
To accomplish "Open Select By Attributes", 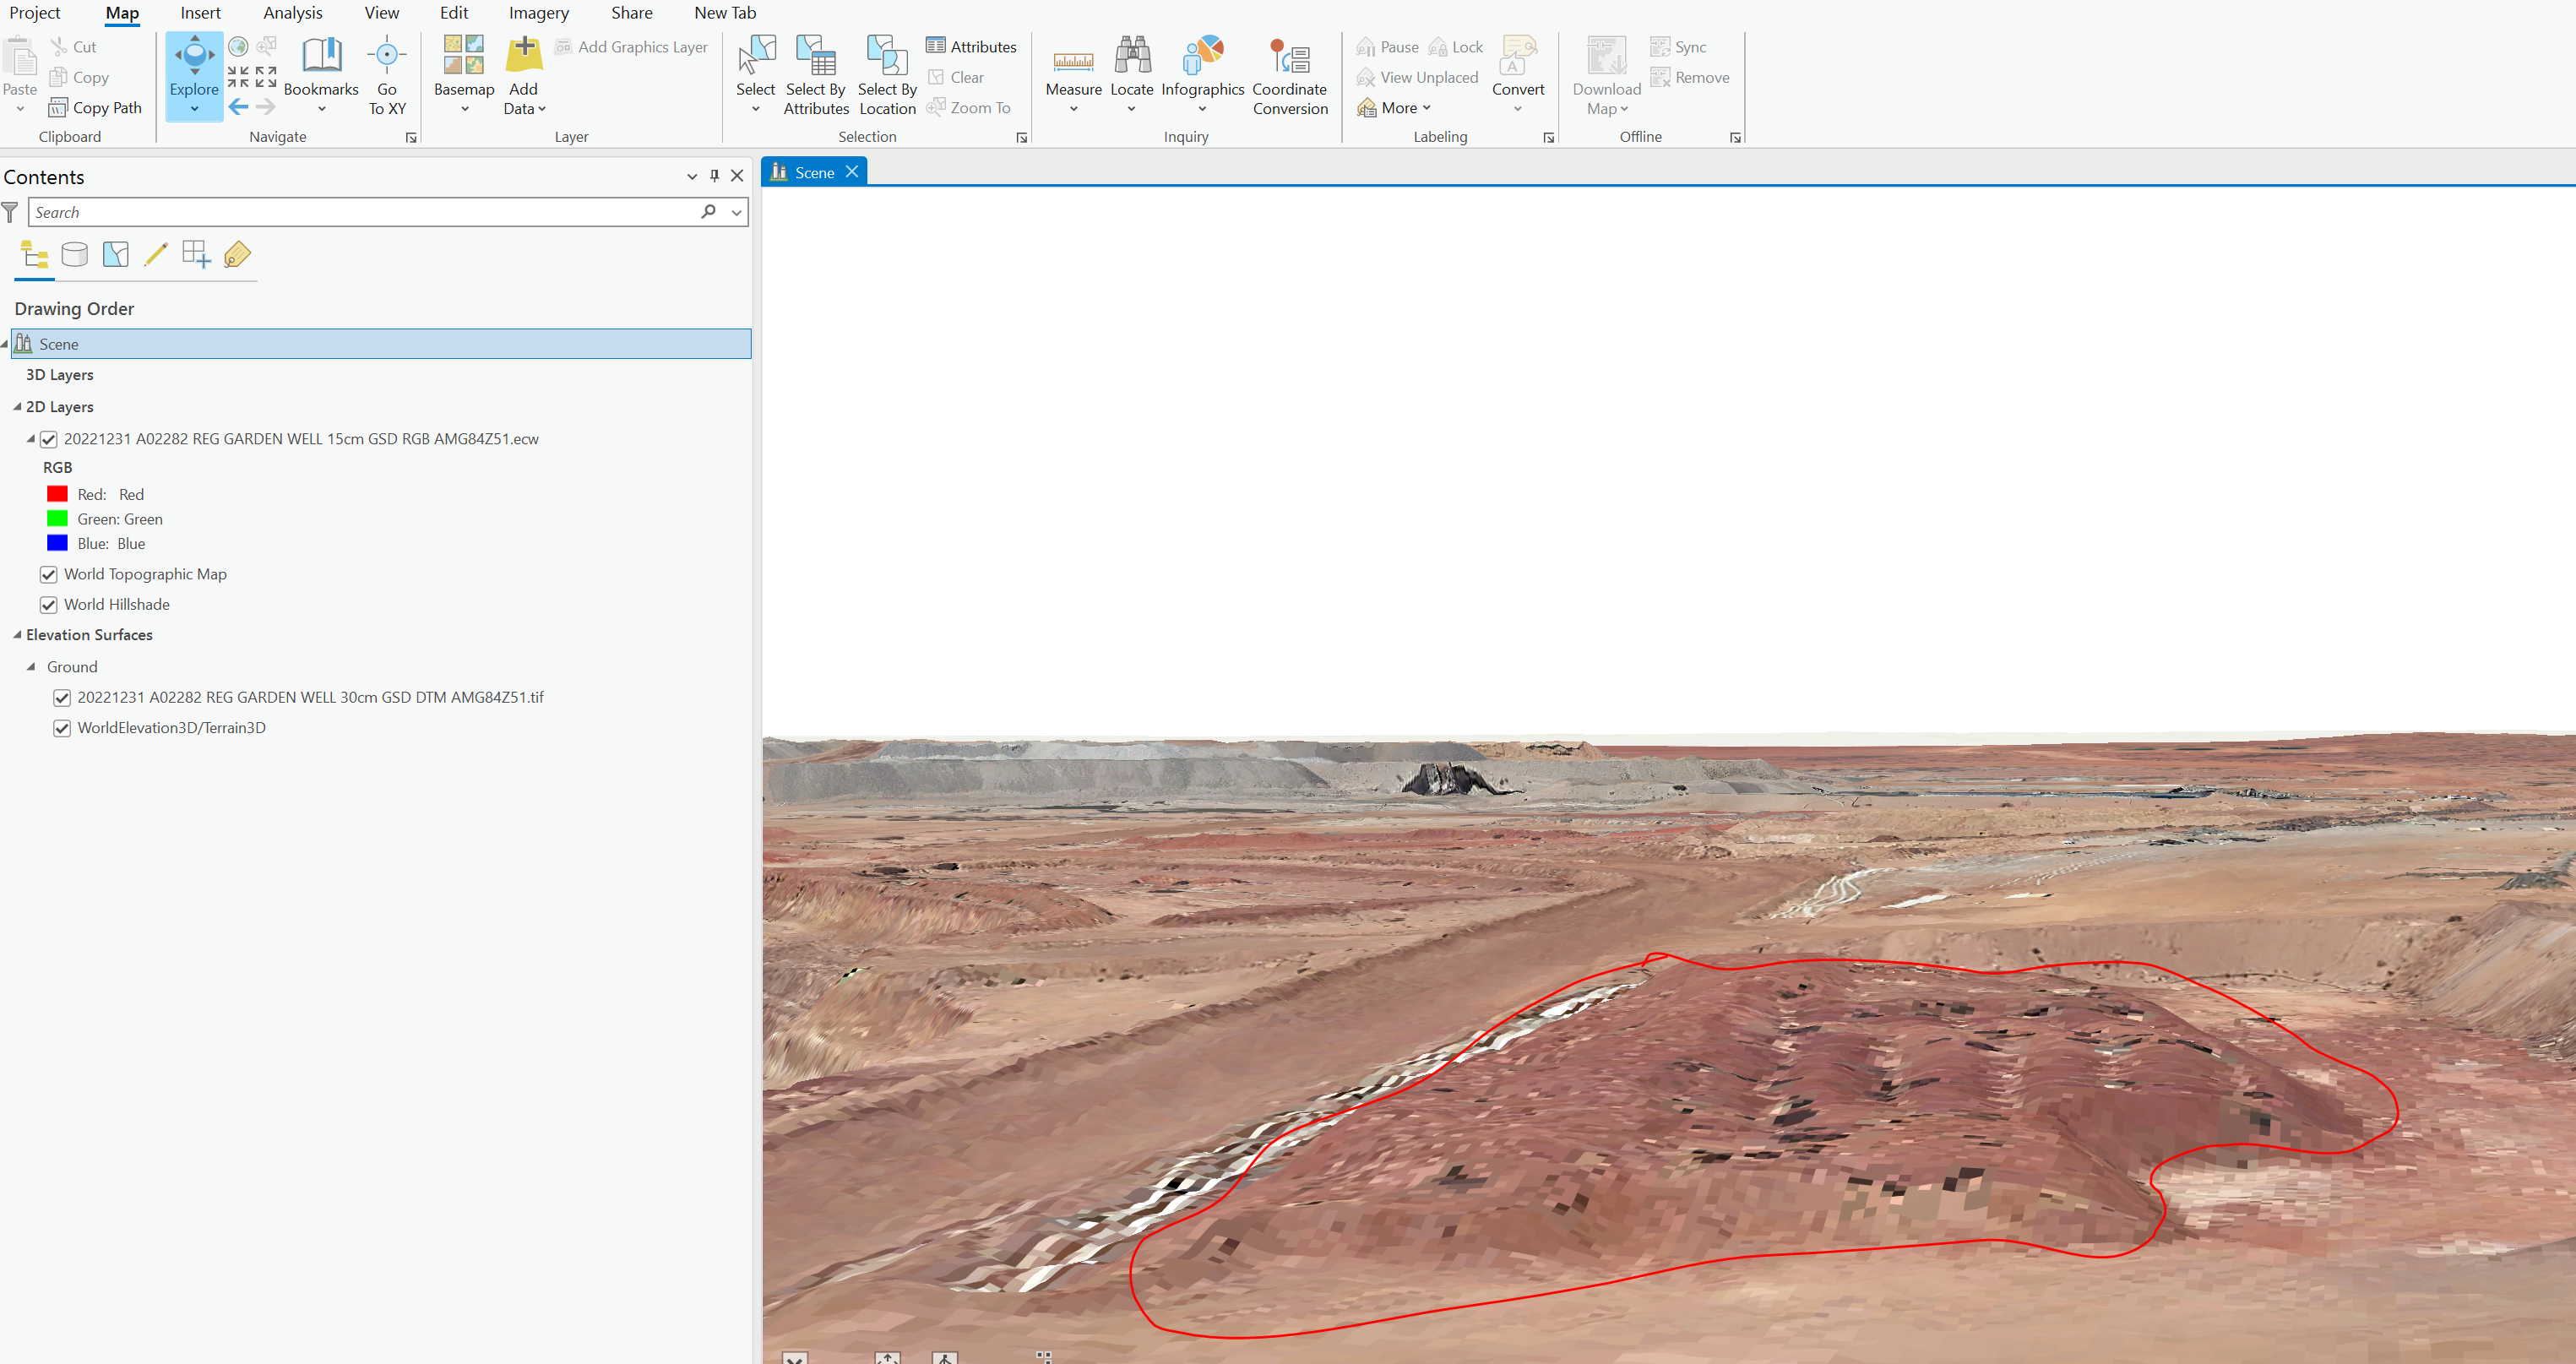I will pyautogui.click(x=816, y=75).
